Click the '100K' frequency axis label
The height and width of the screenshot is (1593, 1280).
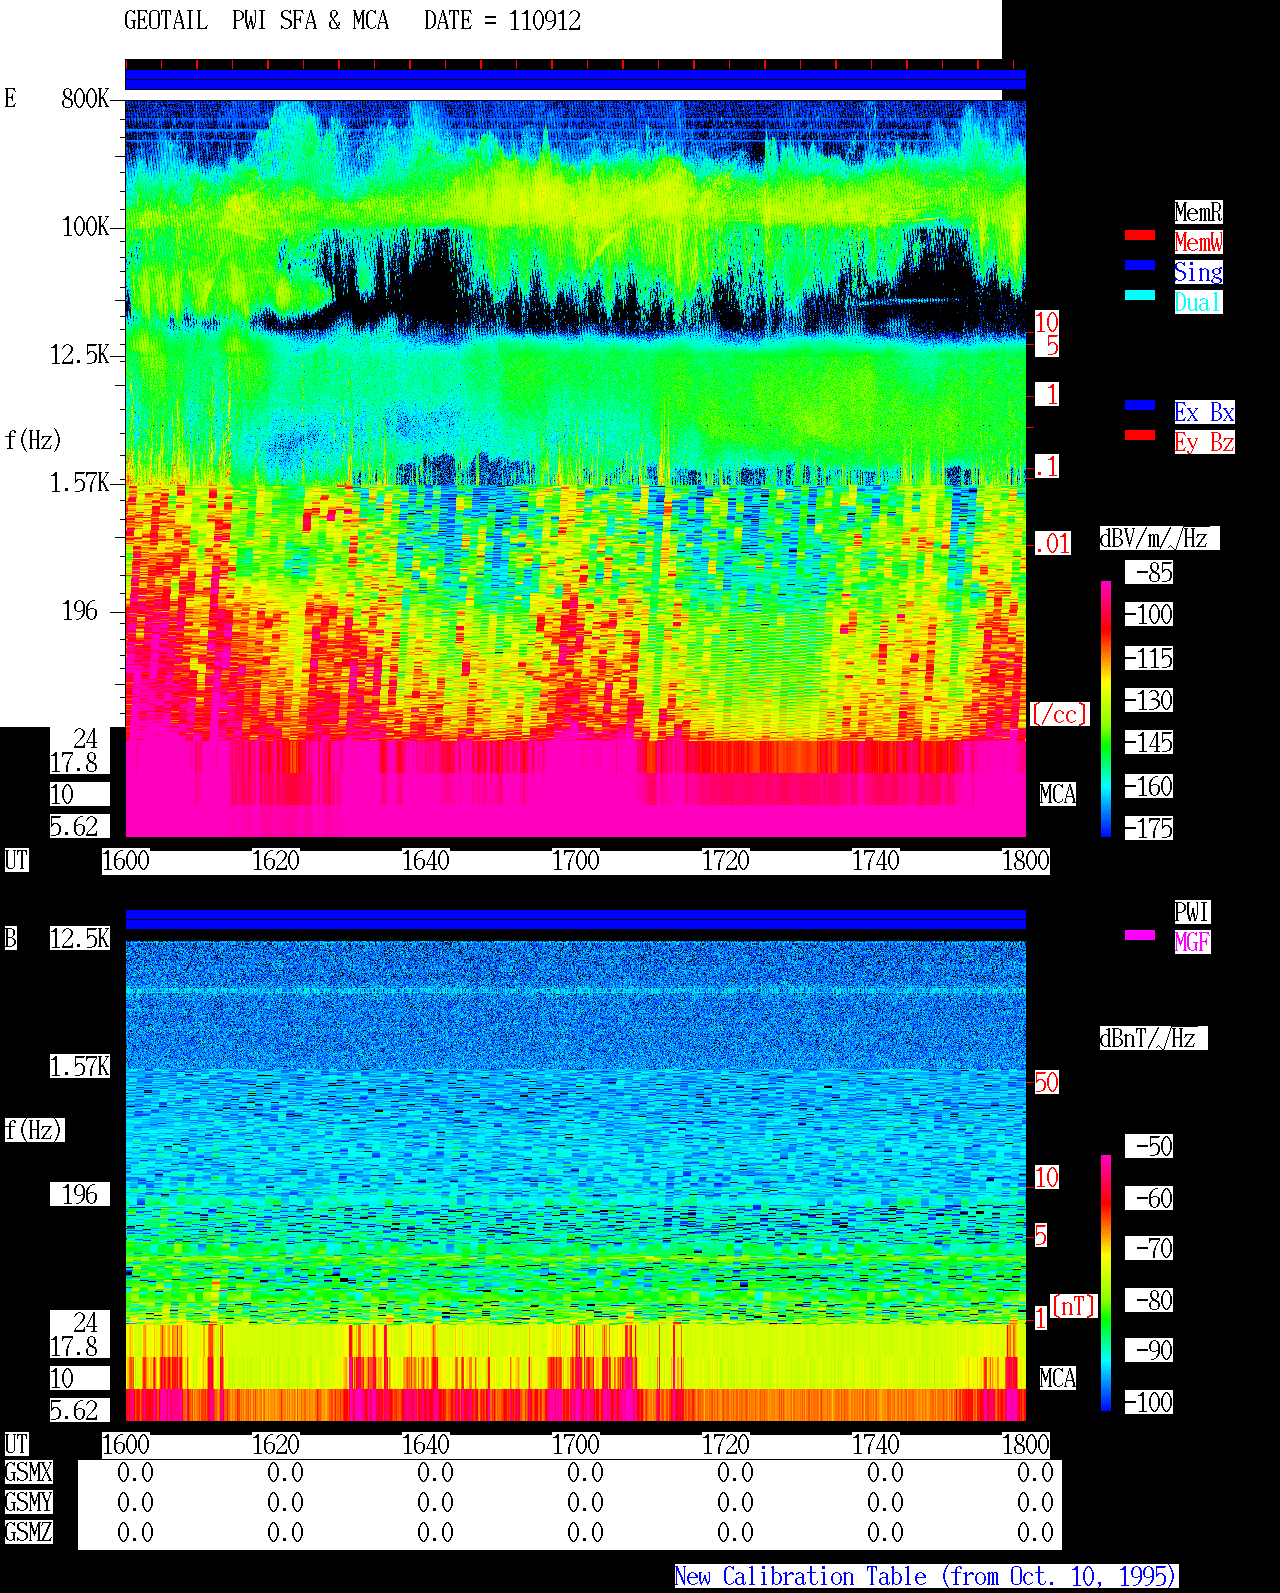click(x=85, y=226)
